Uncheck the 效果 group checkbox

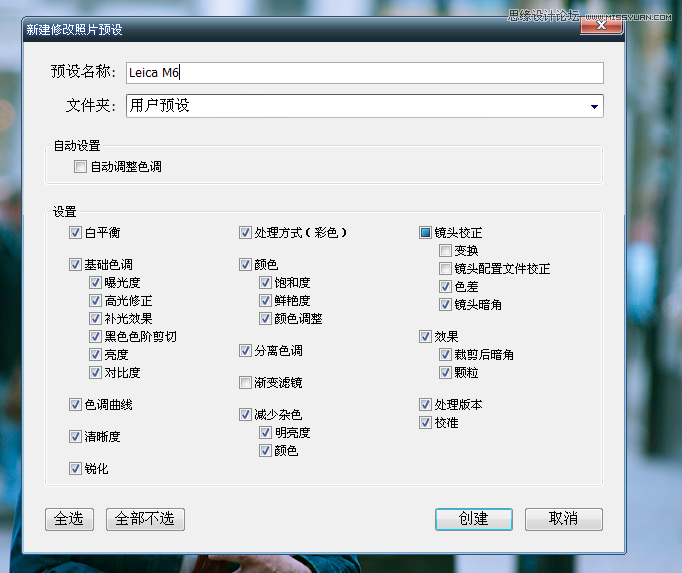(425, 336)
